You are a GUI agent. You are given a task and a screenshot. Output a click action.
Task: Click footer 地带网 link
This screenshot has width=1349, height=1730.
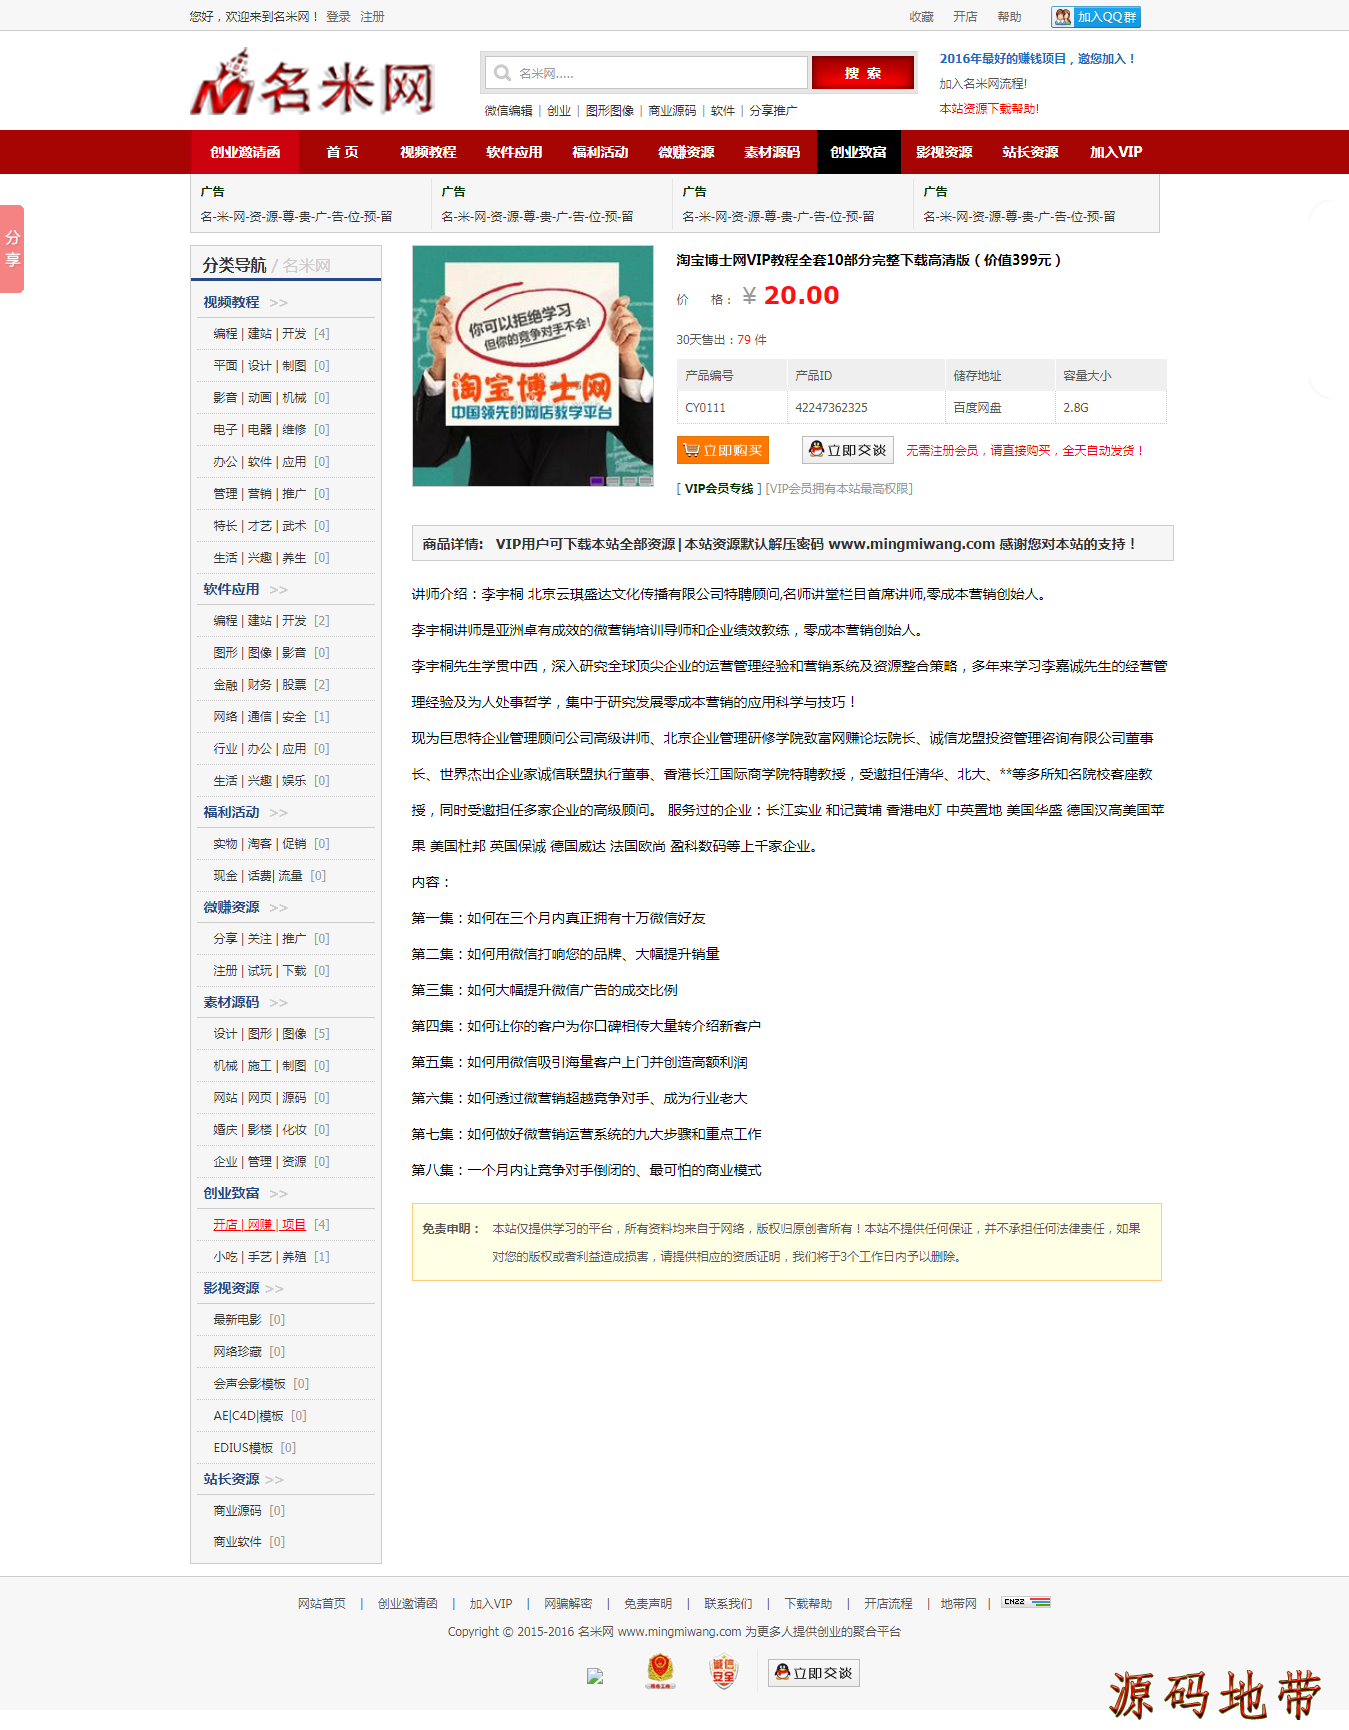958,1604
